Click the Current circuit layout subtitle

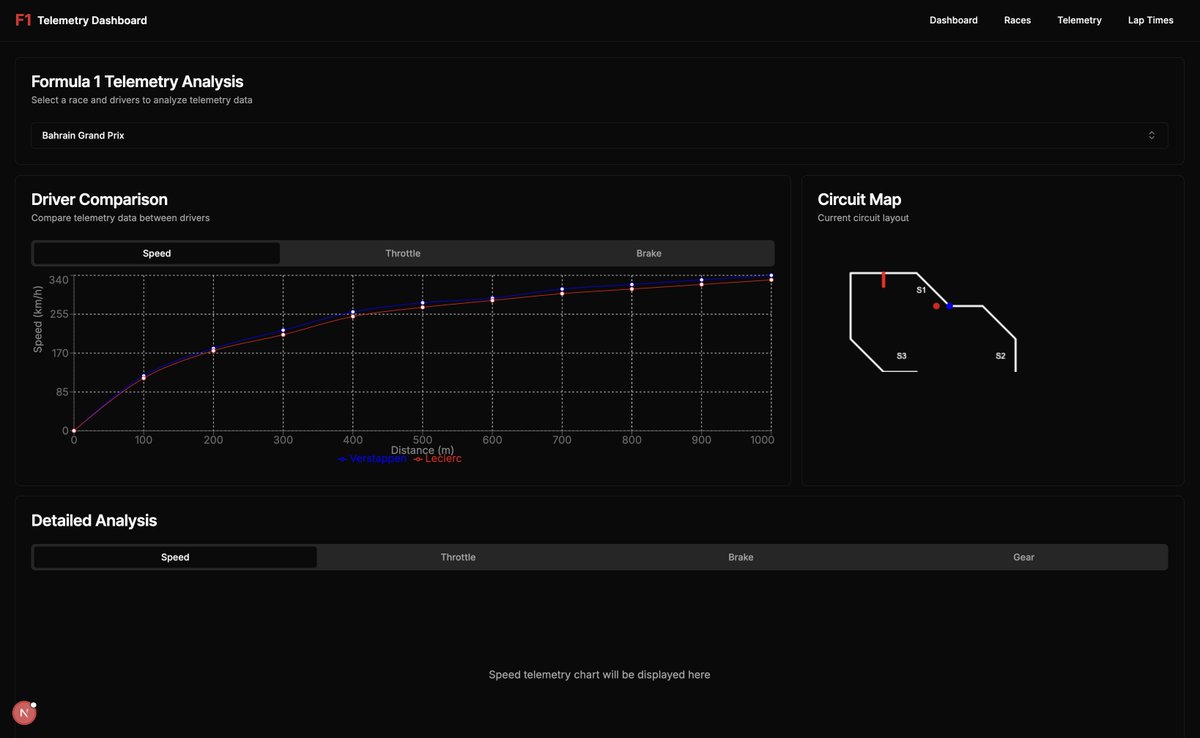point(863,218)
